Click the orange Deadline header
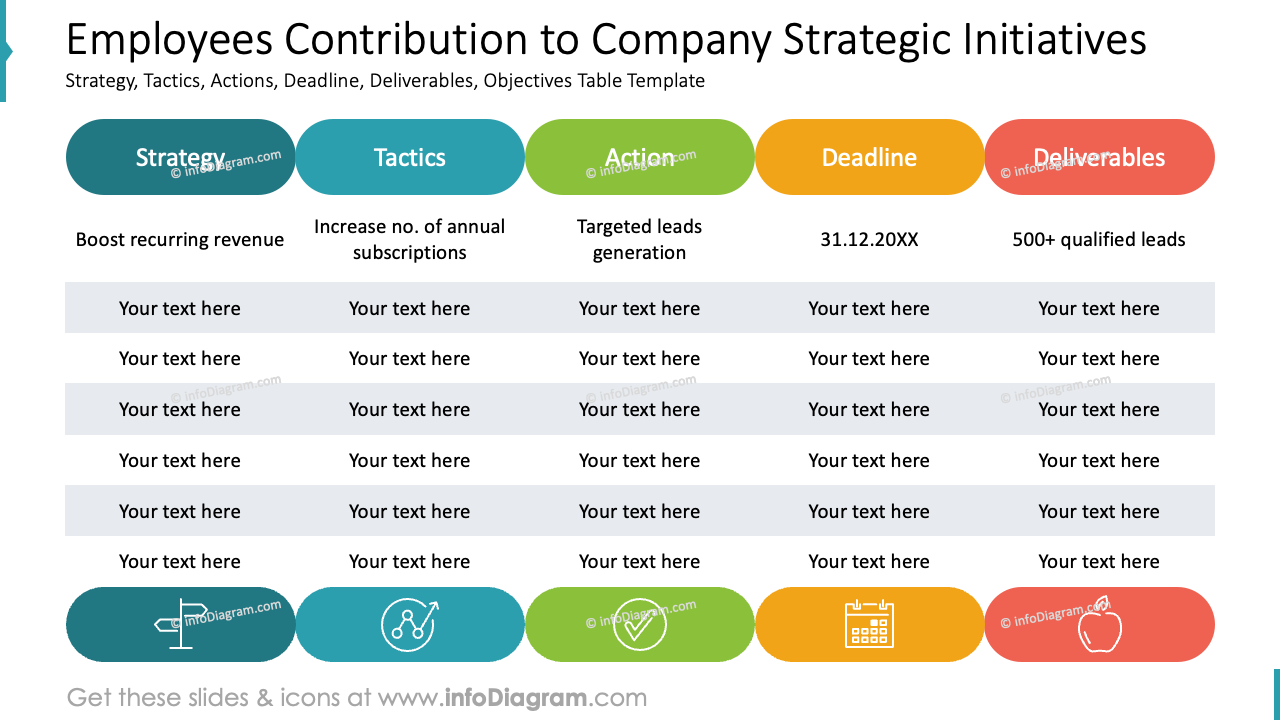Image resolution: width=1280 pixels, height=720 pixels. click(870, 157)
